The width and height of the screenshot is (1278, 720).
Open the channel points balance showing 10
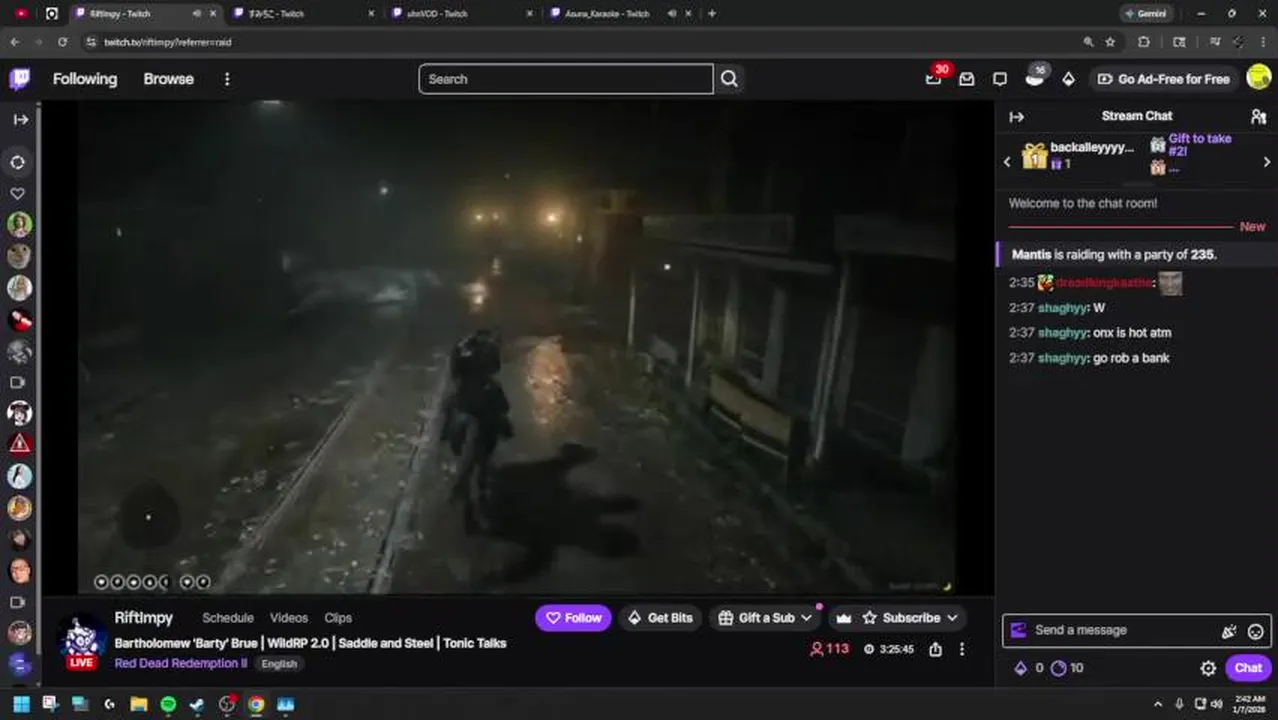pos(1067,668)
